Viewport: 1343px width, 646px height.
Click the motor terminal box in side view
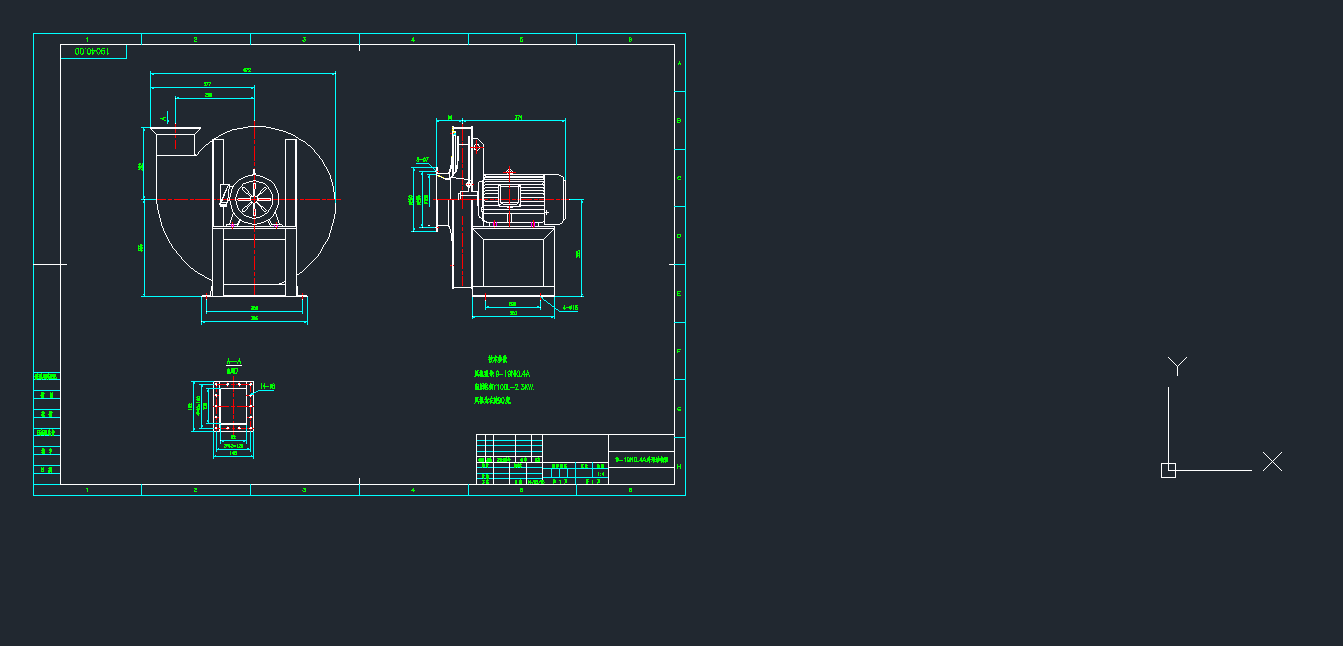coord(510,194)
